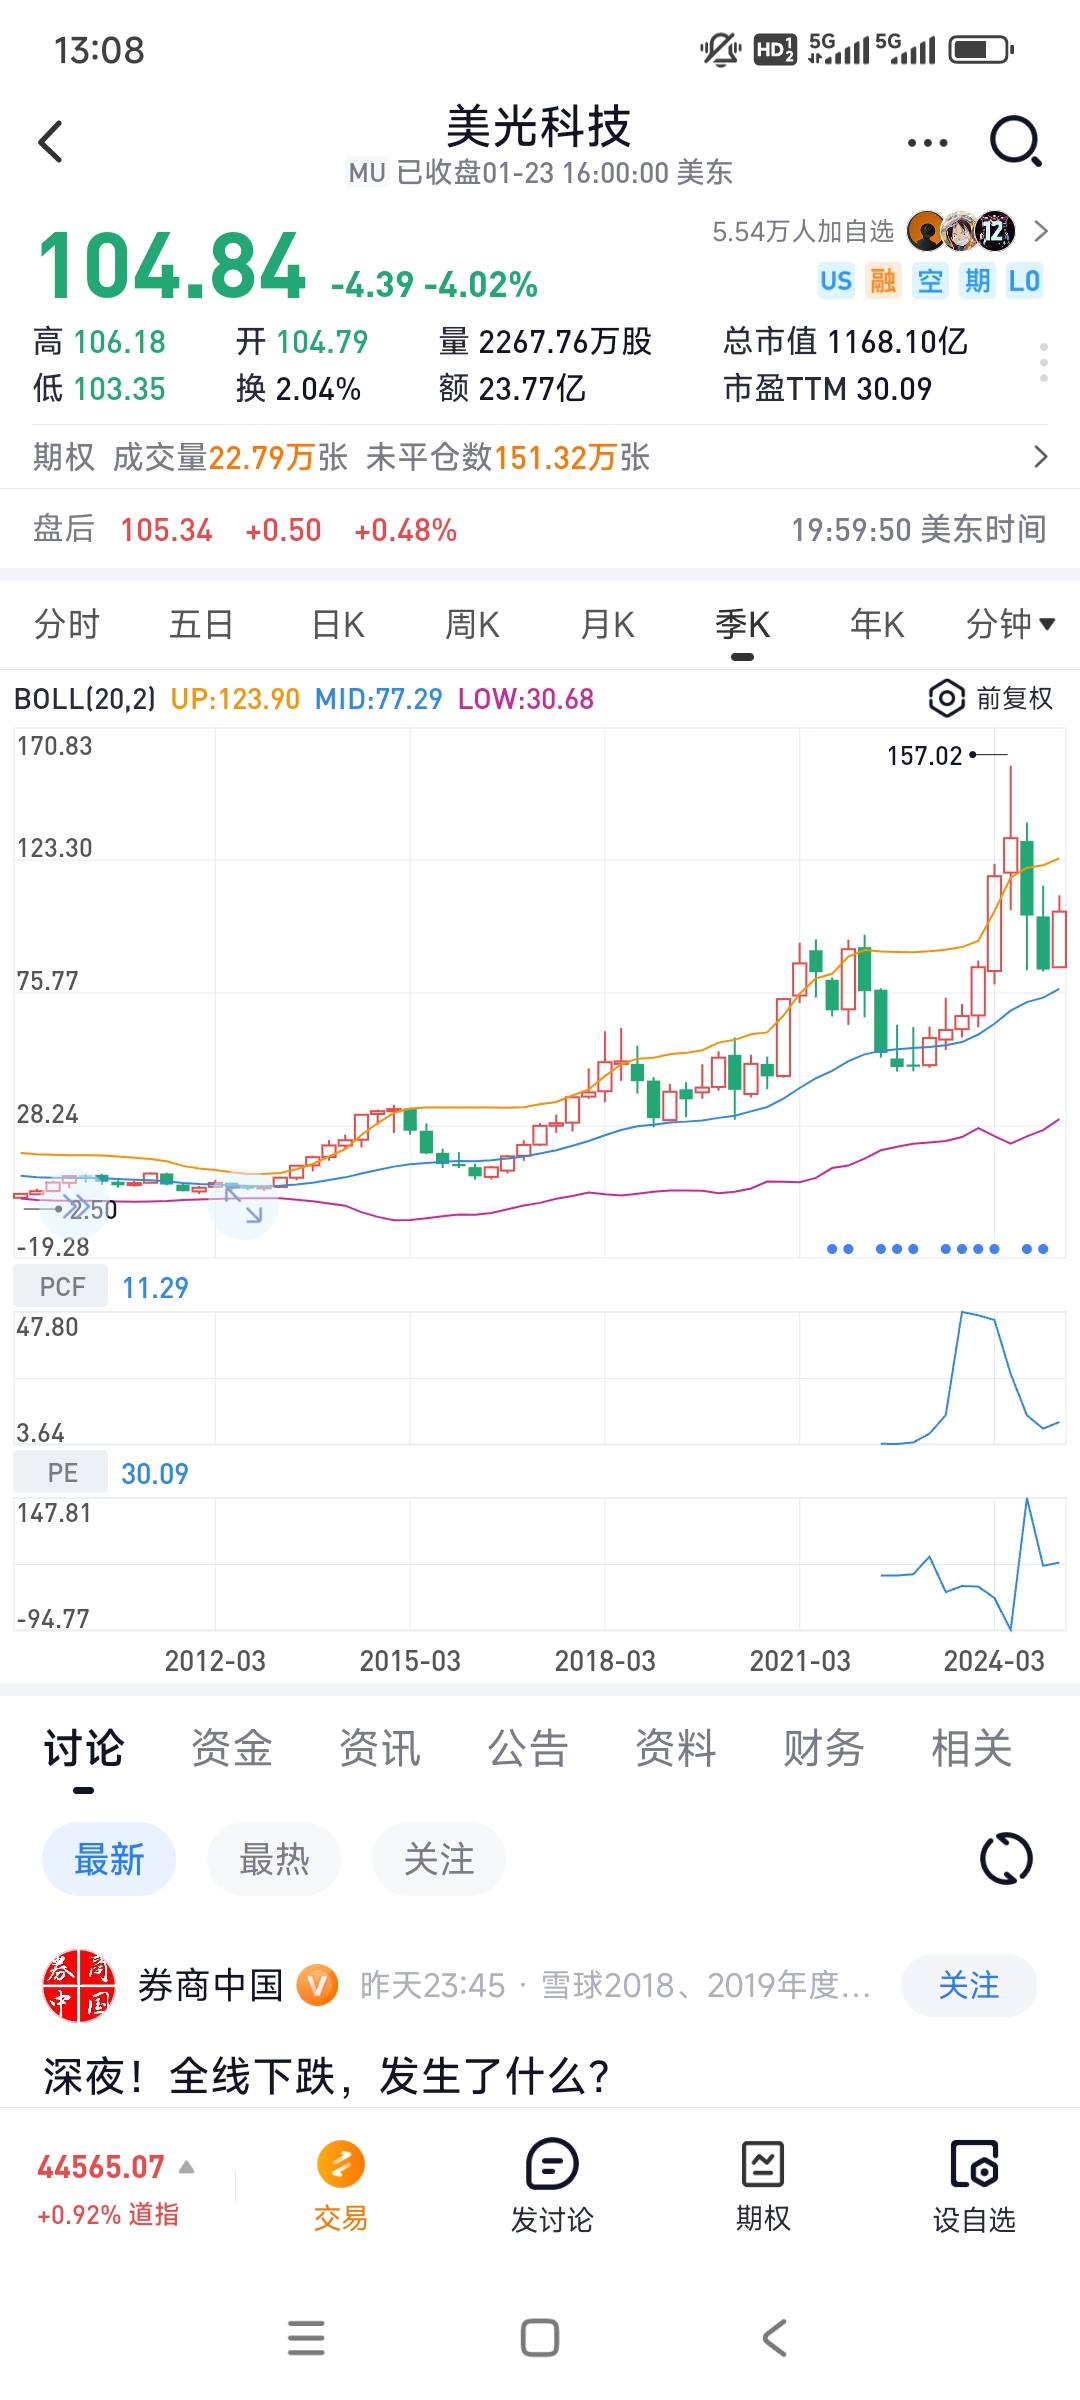Open post 深夜！全线下跌，发生了什么？
Screen dimensions: 1080x2400
[x=326, y=2077]
